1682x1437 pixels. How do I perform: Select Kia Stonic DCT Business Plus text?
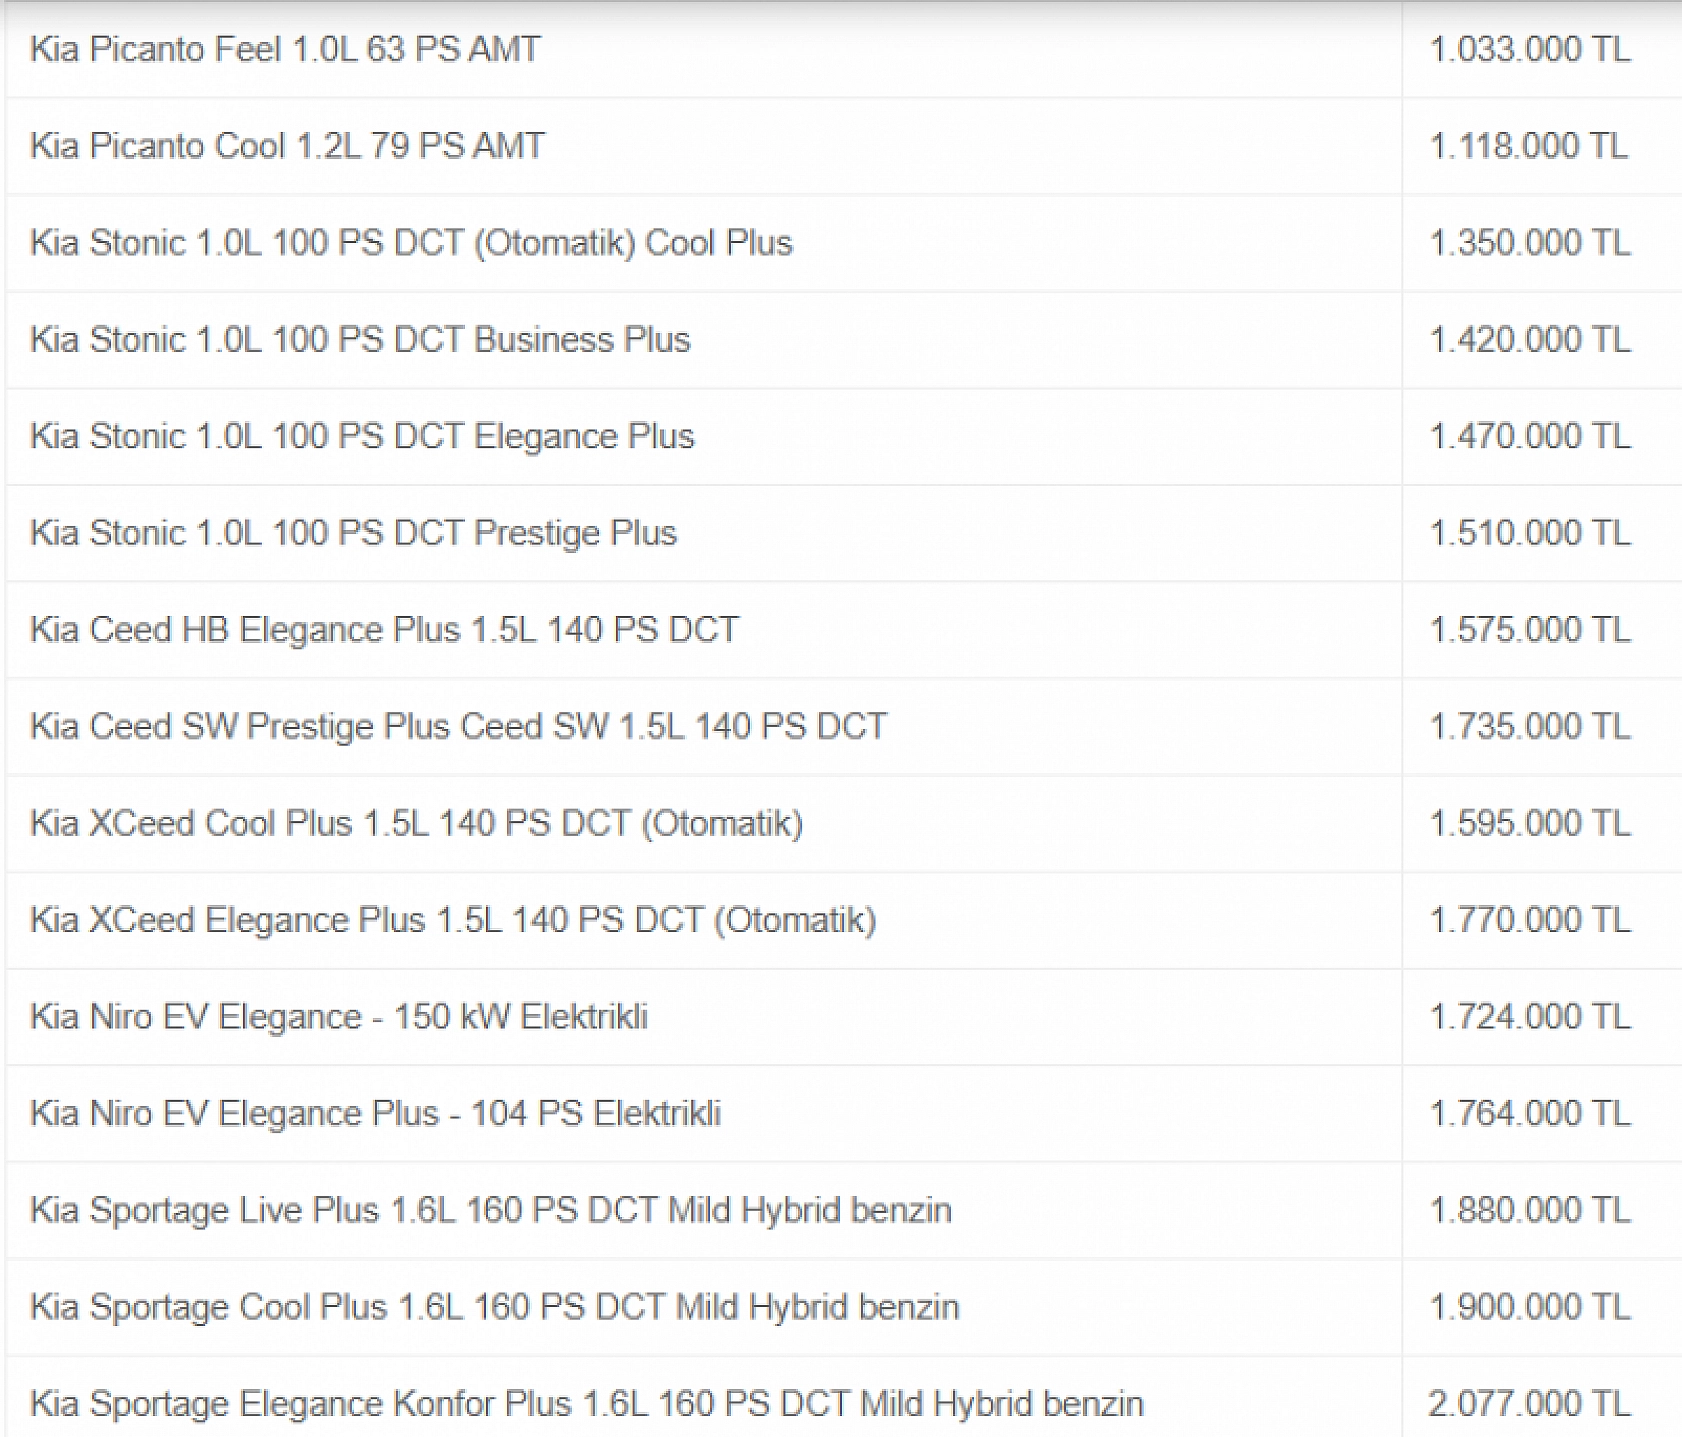pos(360,340)
